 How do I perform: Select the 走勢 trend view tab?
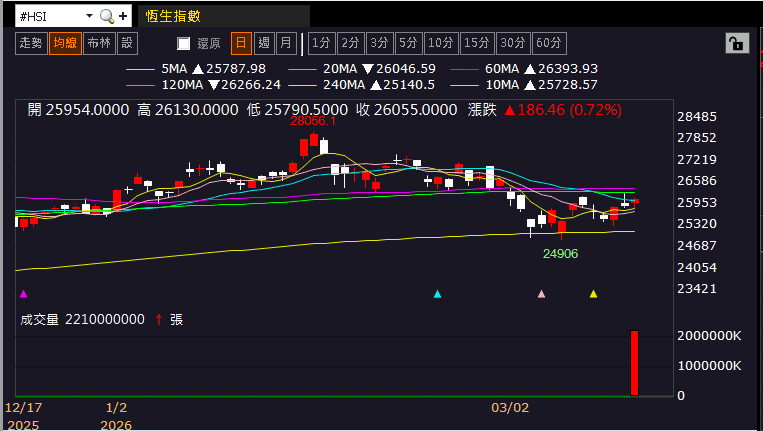click(31, 43)
